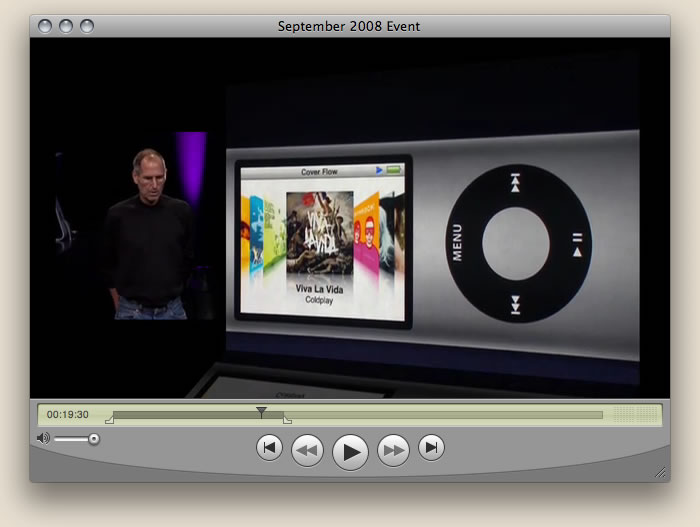Click the green battery icon on iPod screen

point(394,170)
